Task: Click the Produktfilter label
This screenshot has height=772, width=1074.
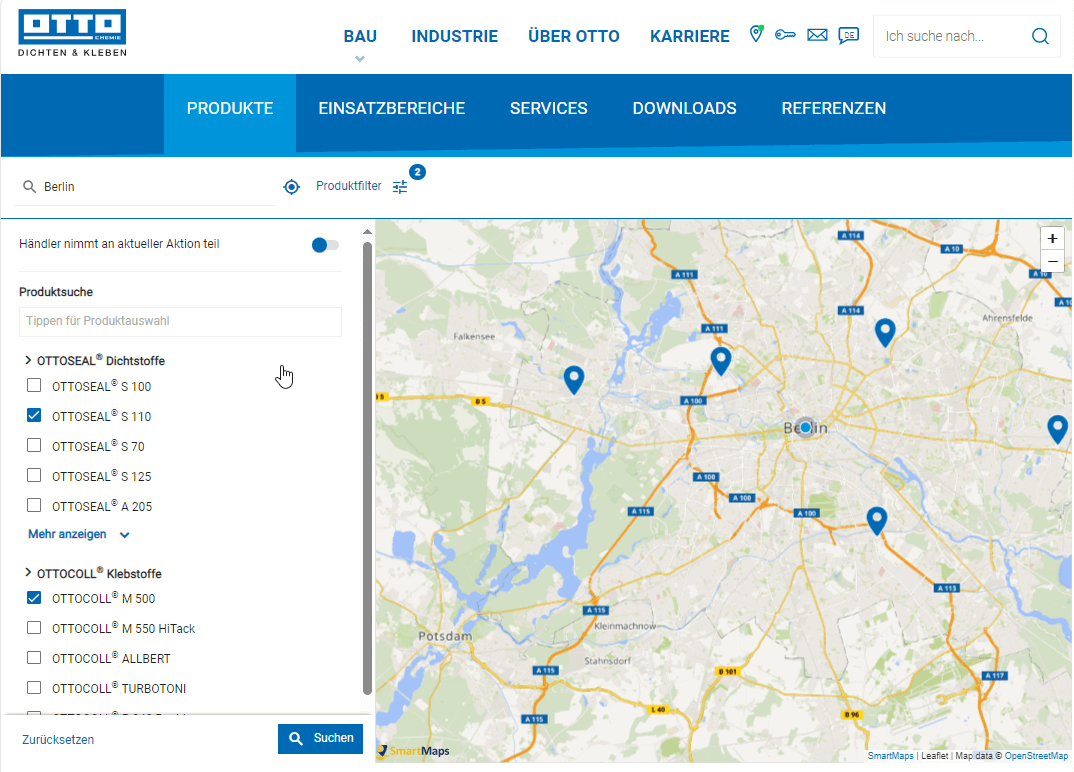Action: click(349, 186)
